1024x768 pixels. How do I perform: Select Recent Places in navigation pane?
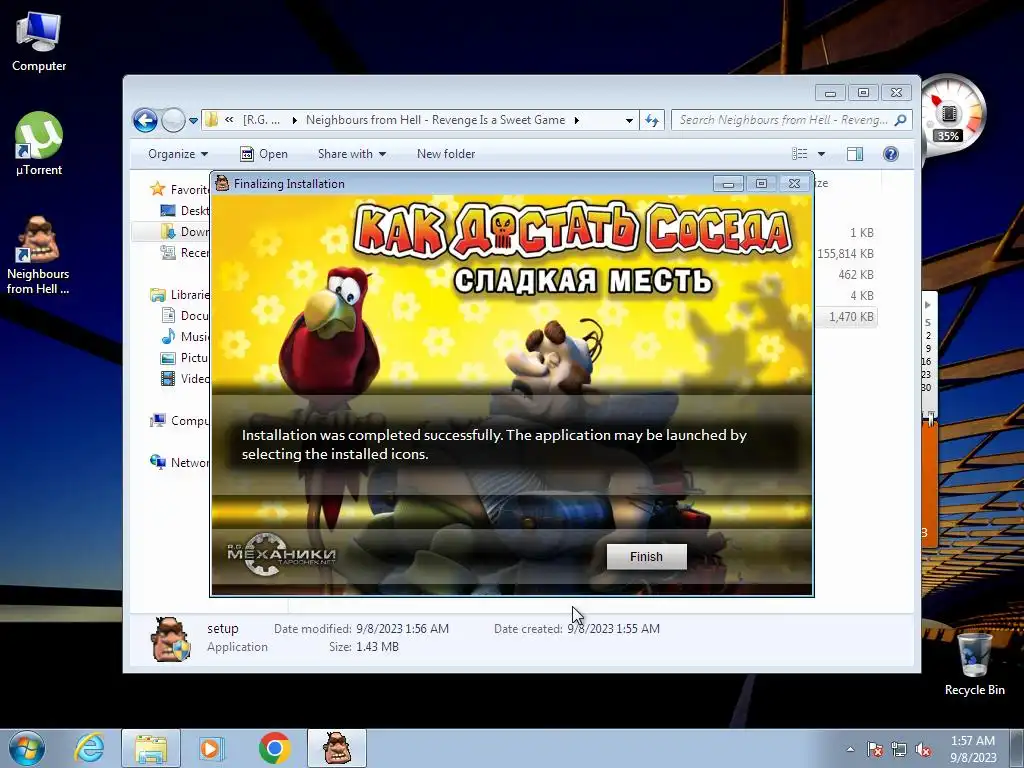185,253
